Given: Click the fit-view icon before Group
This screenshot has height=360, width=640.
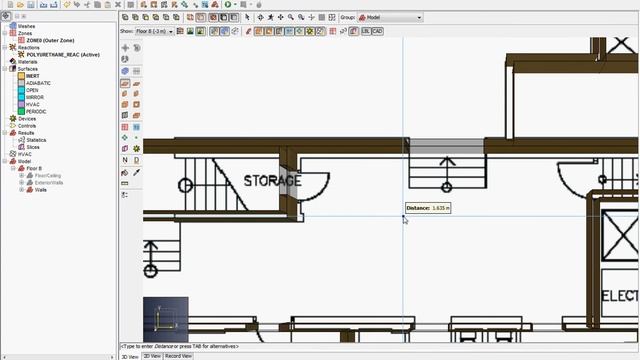Looking at the screenshot, I should 332,17.
